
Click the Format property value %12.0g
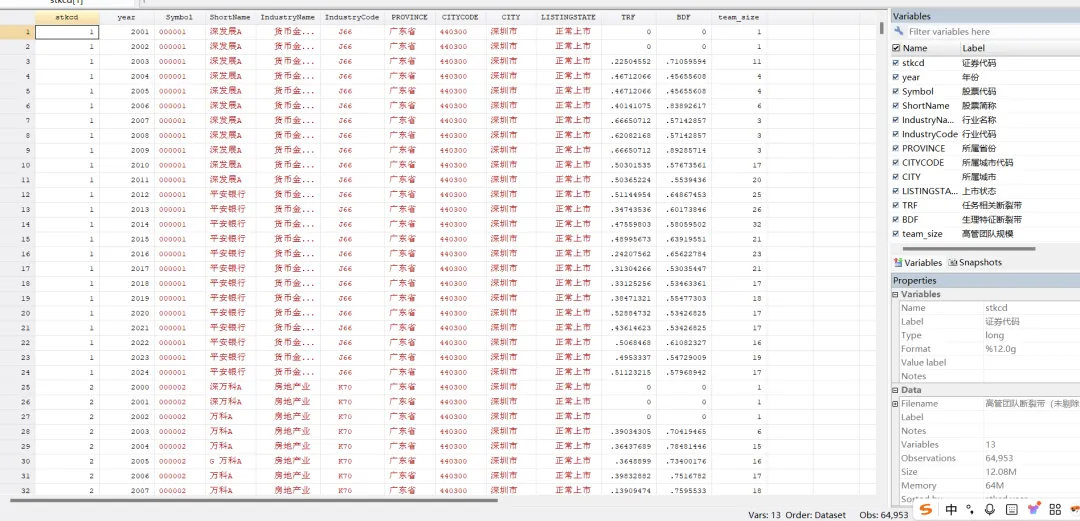(x=1001, y=349)
